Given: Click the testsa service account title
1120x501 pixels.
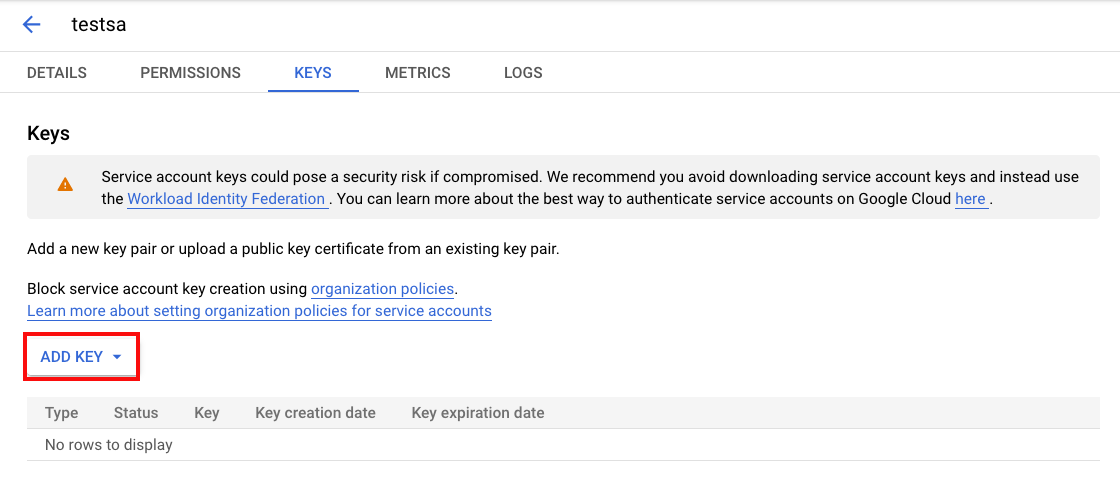Looking at the screenshot, I should pyautogui.click(x=98, y=25).
